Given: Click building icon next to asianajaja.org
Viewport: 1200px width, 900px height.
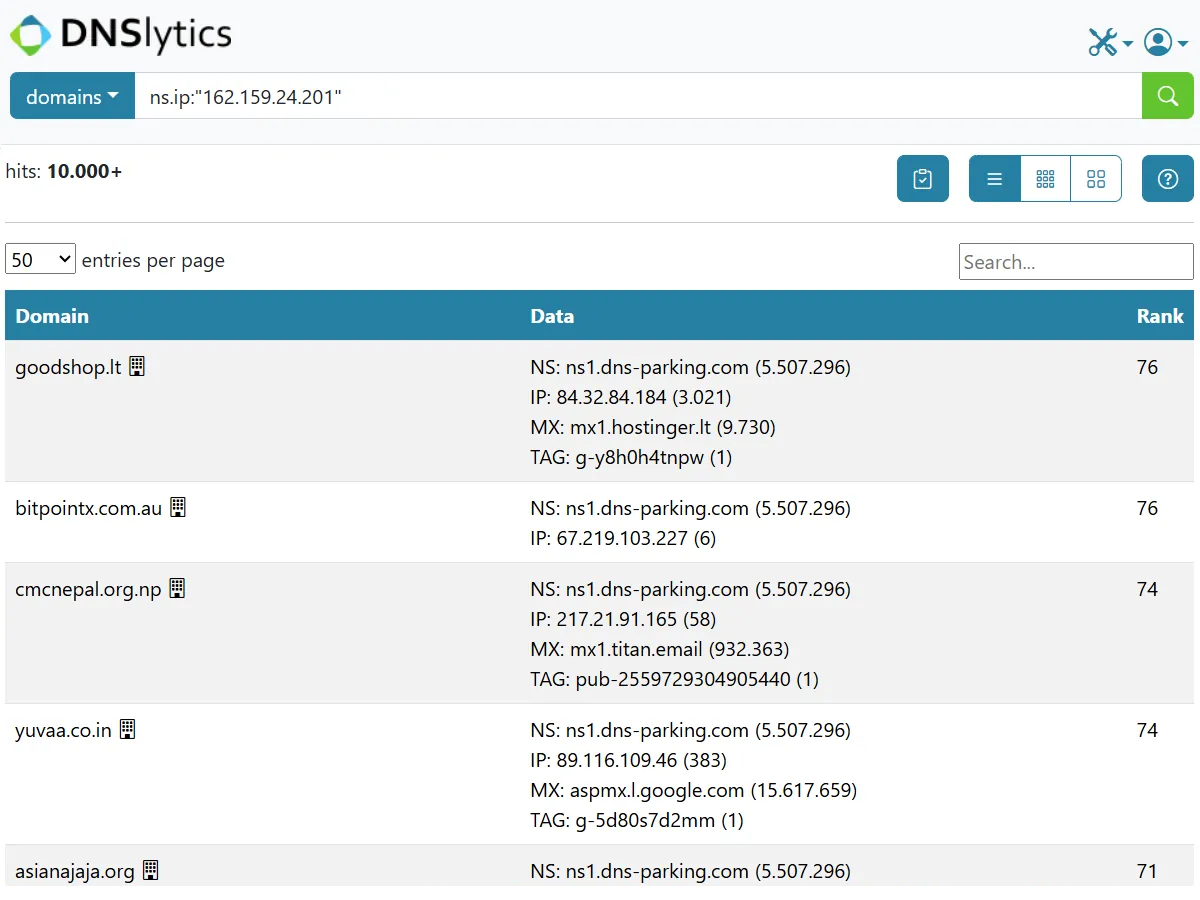Looking at the screenshot, I should (x=150, y=870).
